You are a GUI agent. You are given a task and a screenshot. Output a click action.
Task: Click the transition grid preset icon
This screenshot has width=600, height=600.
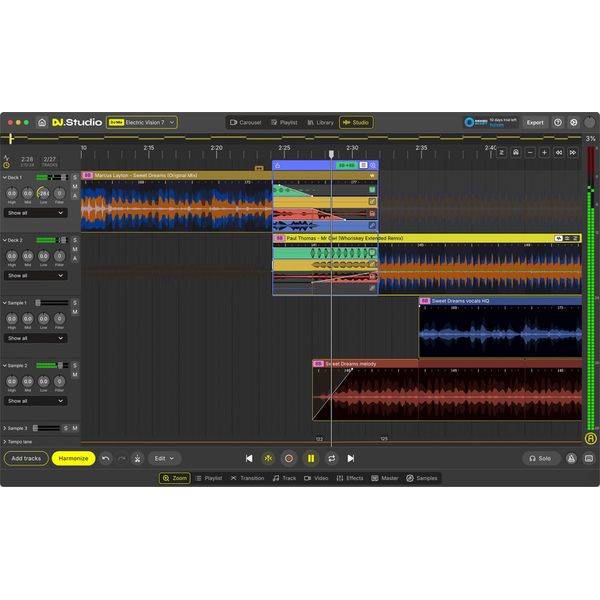[363, 165]
